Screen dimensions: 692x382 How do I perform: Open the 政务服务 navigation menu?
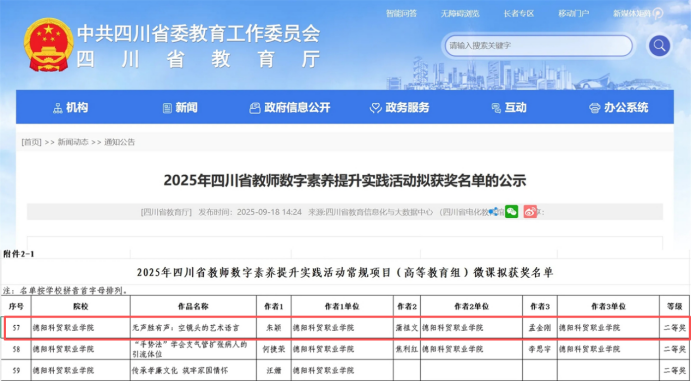(399, 108)
